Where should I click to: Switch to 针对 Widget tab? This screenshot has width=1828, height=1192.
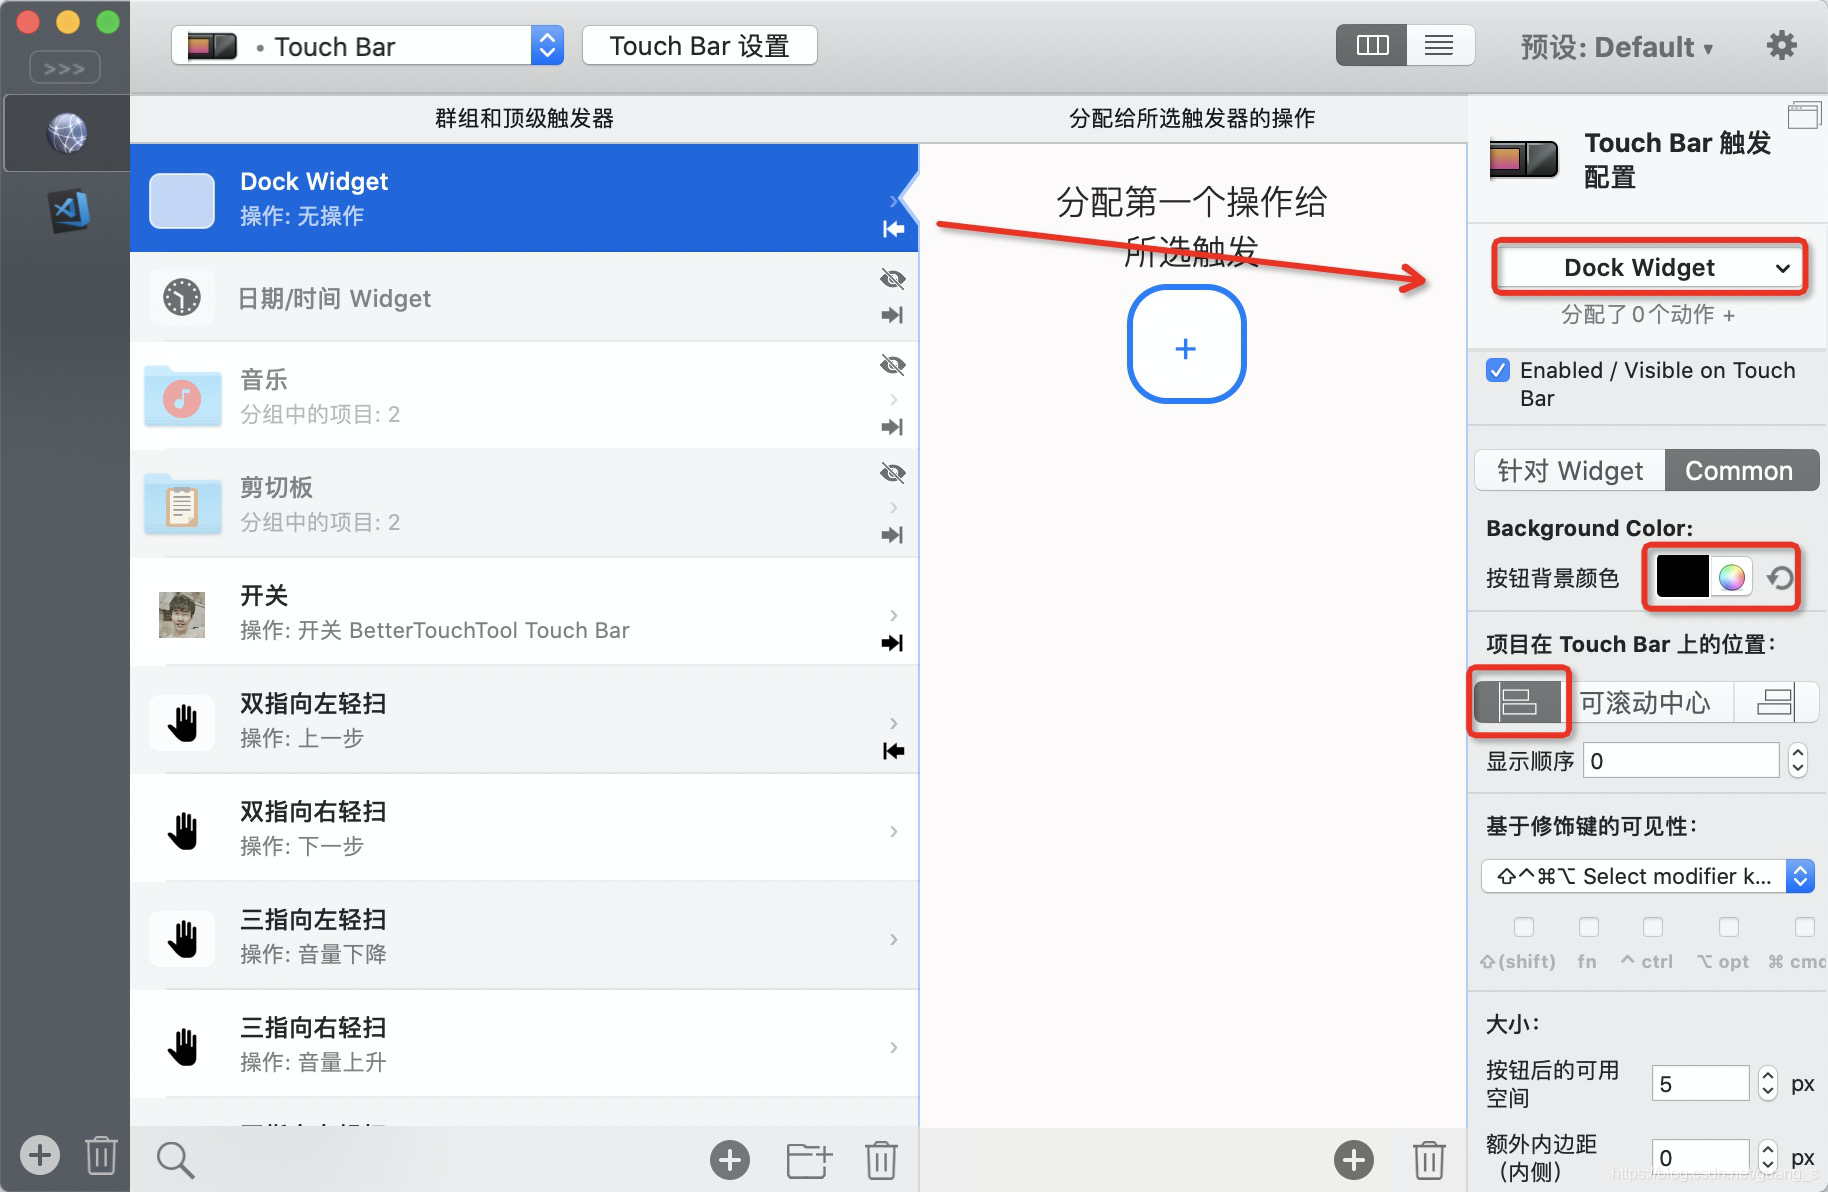pos(1570,470)
